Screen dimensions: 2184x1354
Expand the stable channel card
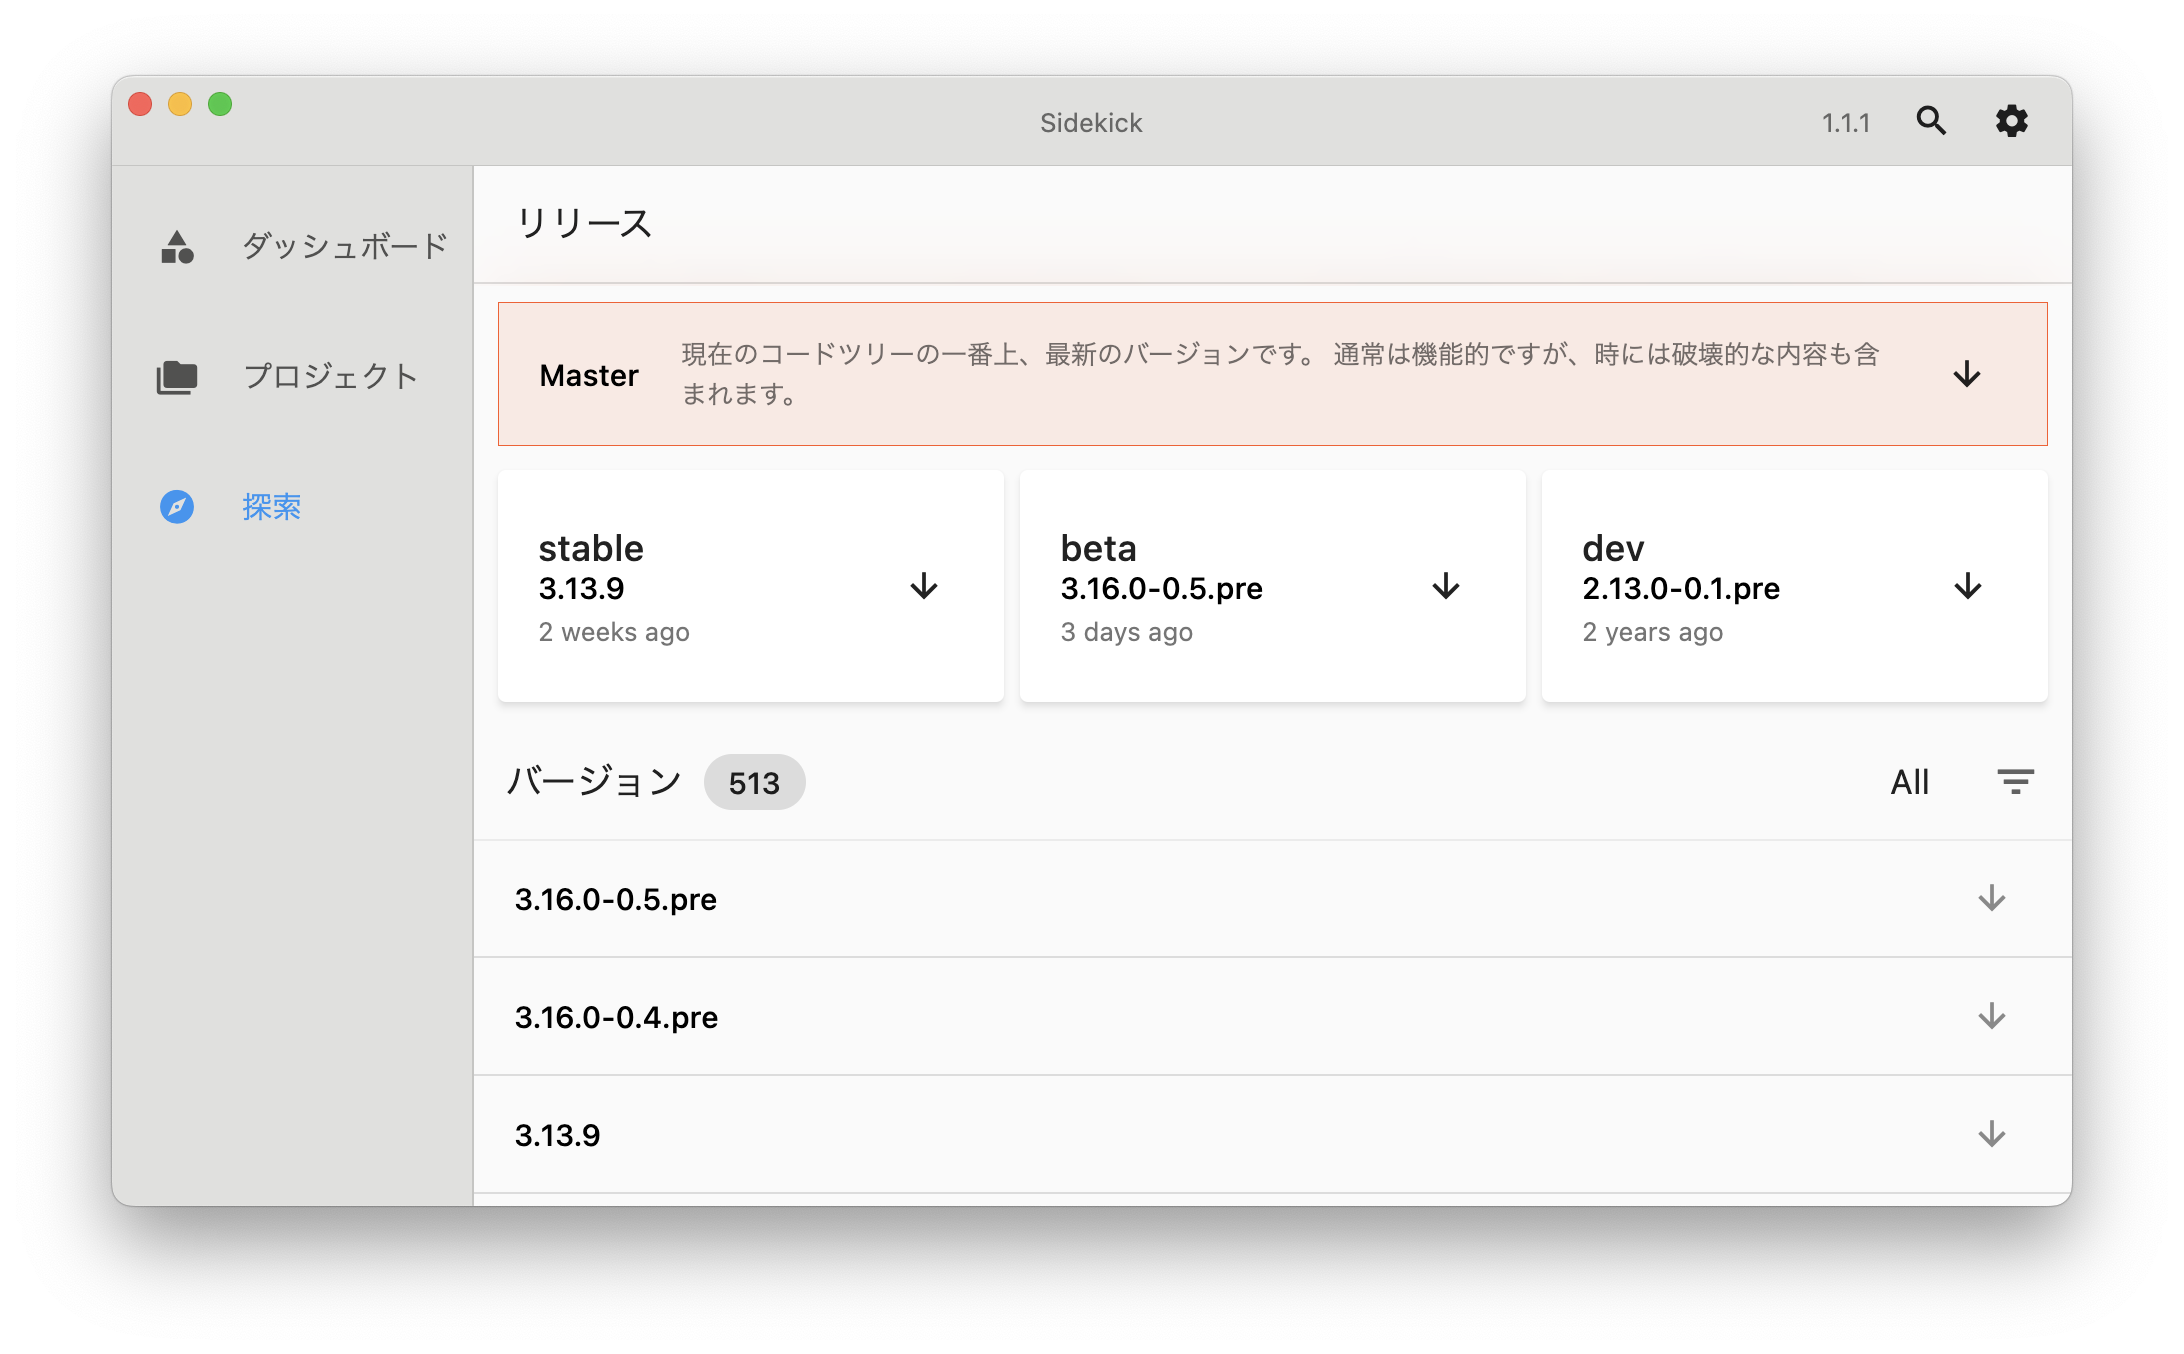[x=750, y=587]
